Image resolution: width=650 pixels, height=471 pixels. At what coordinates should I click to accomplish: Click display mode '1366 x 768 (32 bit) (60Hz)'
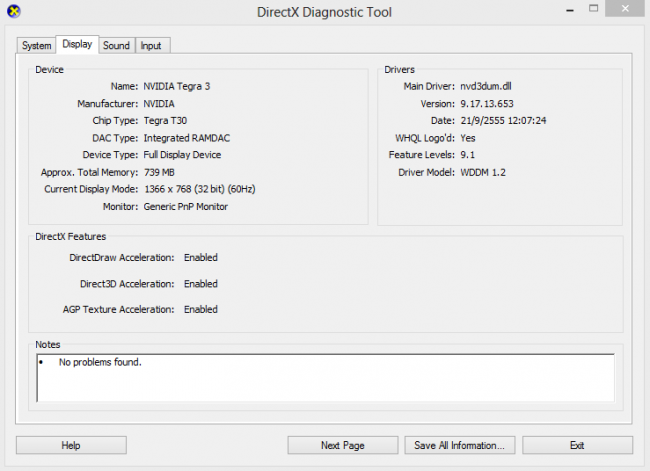(x=200, y=189)
